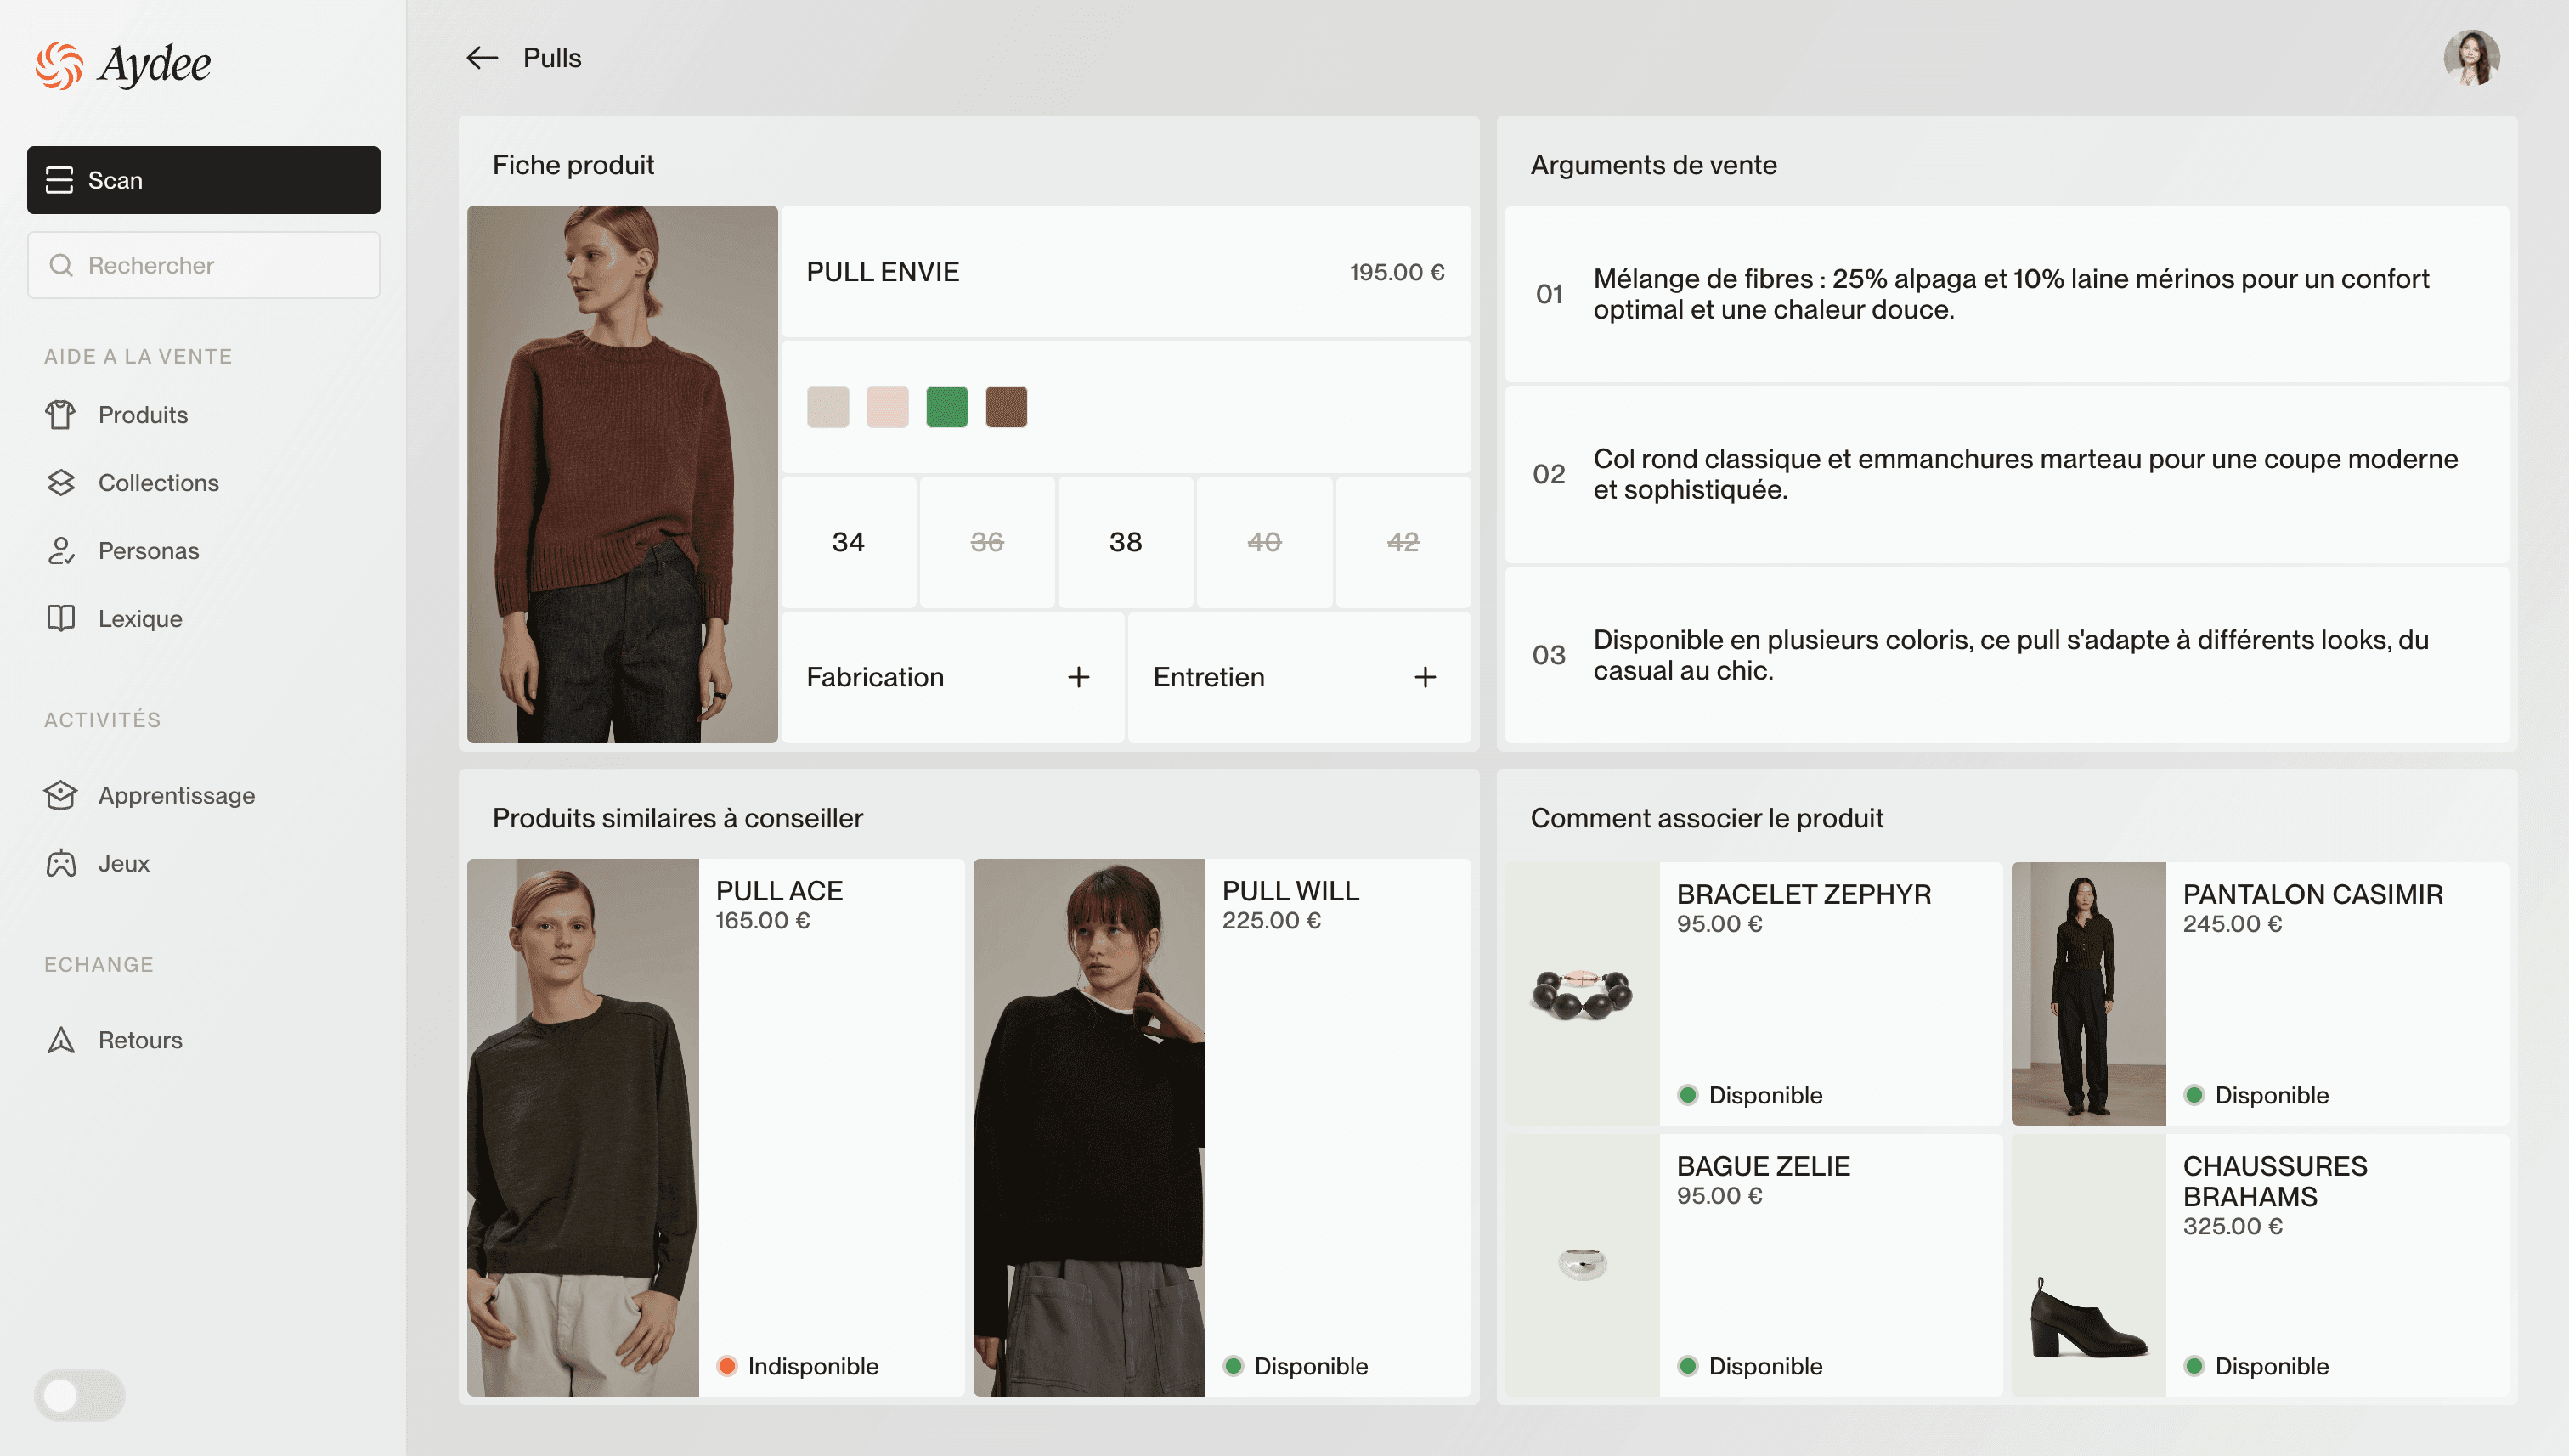The image size is (2569, 1456).
Task: Toggle the Fabrication expander
Action: coord(1080,676)
